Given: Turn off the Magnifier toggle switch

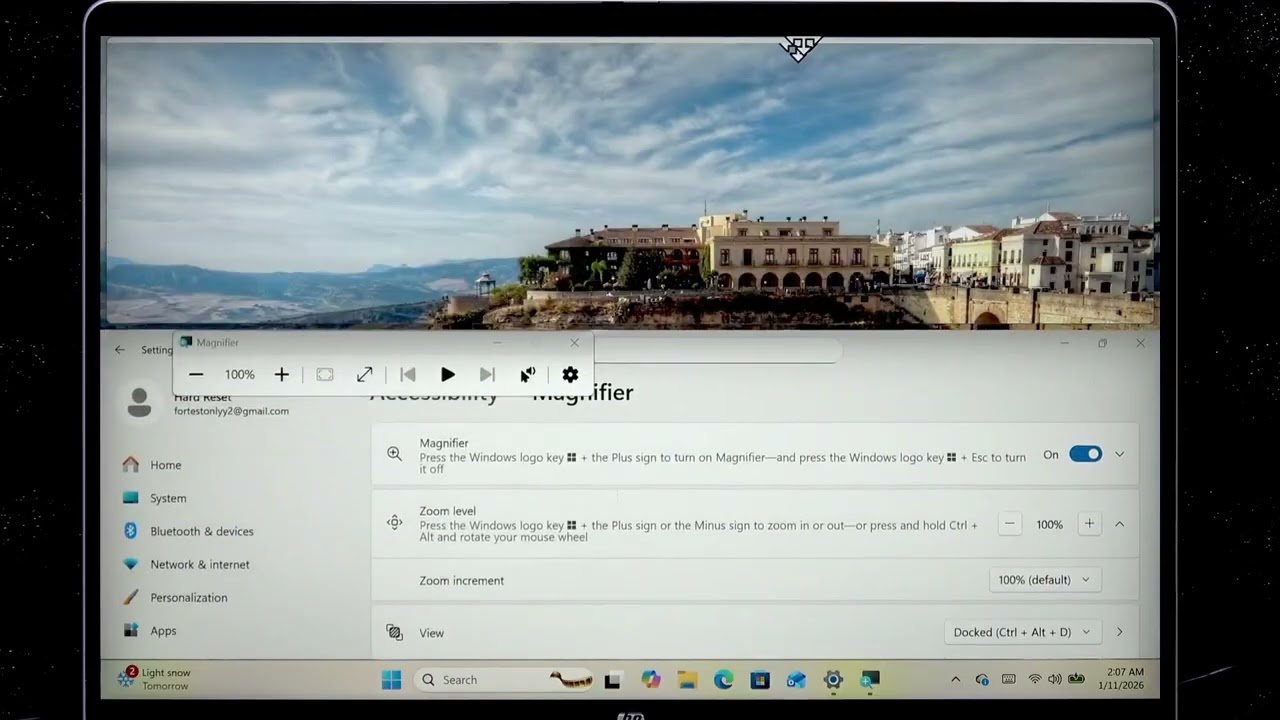Looking at the screenshot, I should coord(1085,454).
